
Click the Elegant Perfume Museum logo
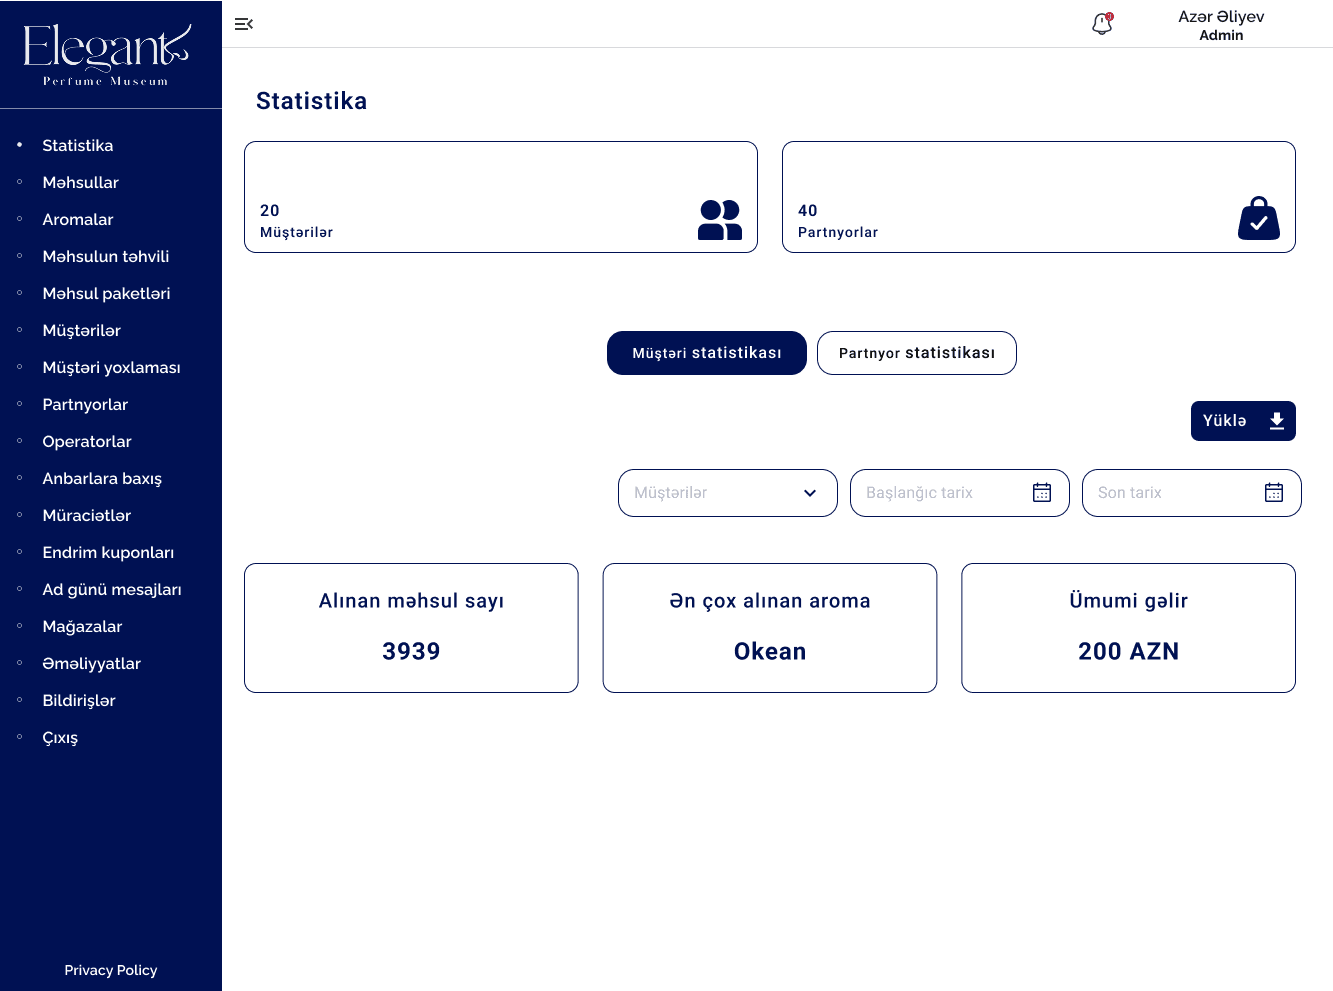[x=107, y=55]
